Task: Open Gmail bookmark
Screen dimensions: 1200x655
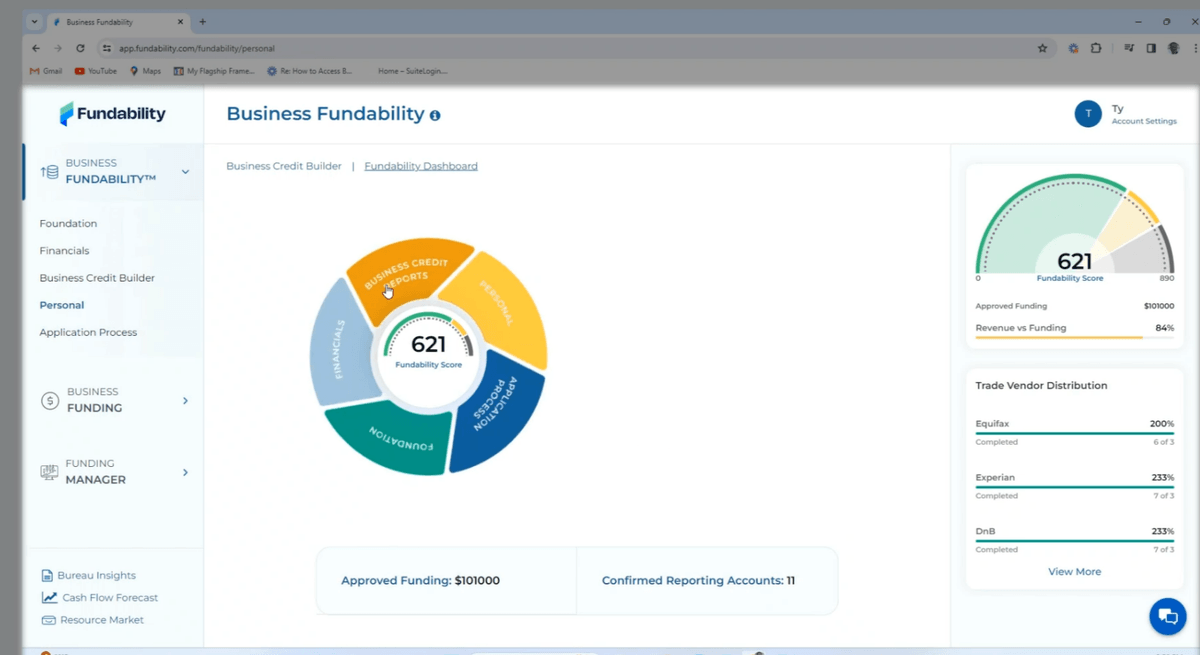Action: click(46, 71)
